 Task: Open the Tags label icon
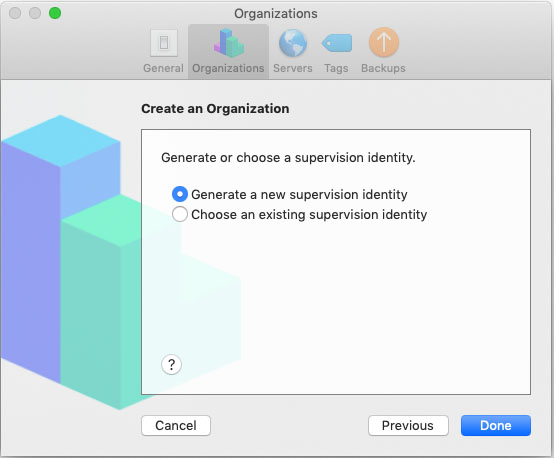pos(337,43)
